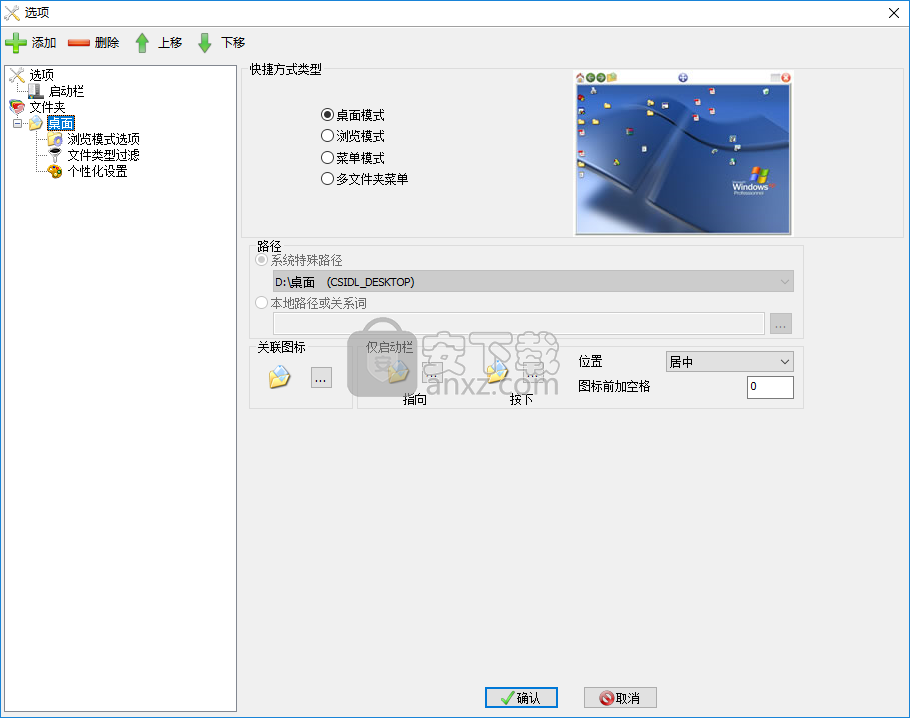
Task: Click the funnel icon for 文件类型过滤
Action: [55, 155]
